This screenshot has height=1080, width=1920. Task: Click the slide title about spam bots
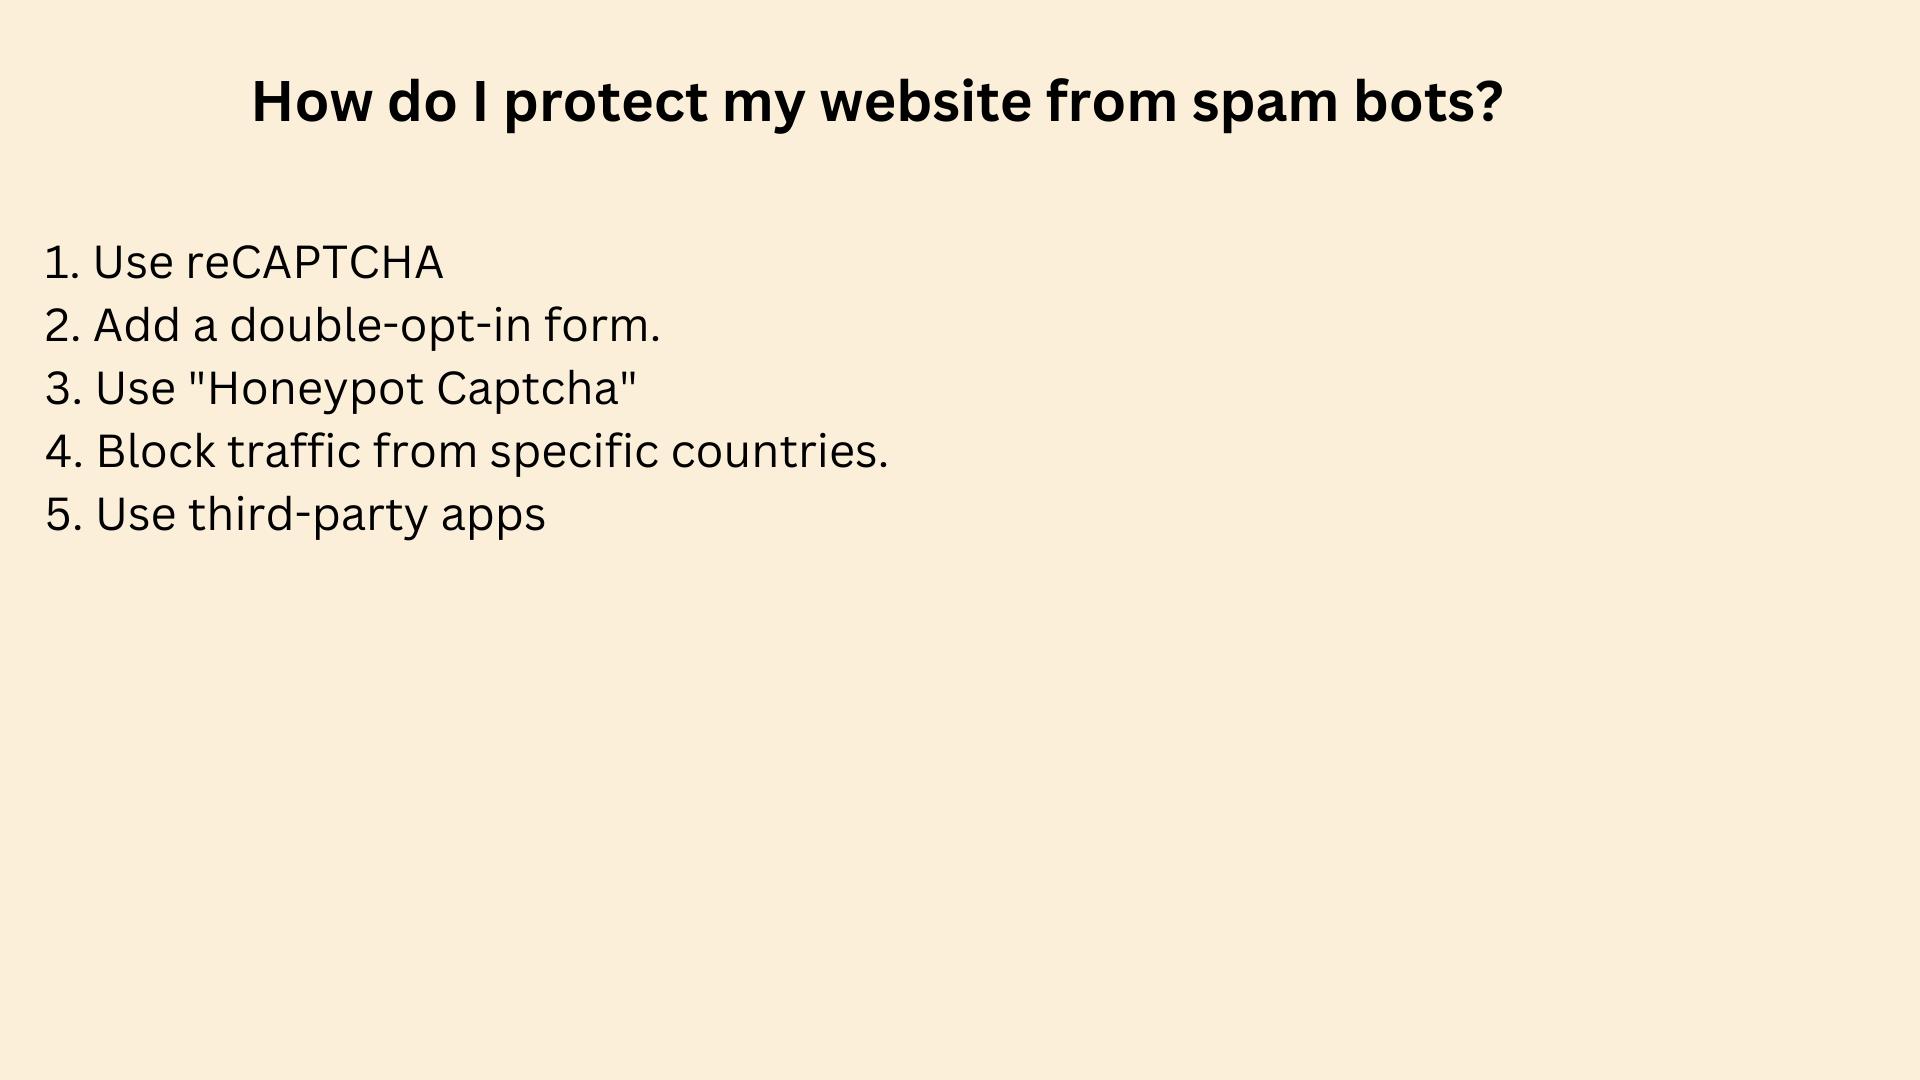(x=877, y=102)
